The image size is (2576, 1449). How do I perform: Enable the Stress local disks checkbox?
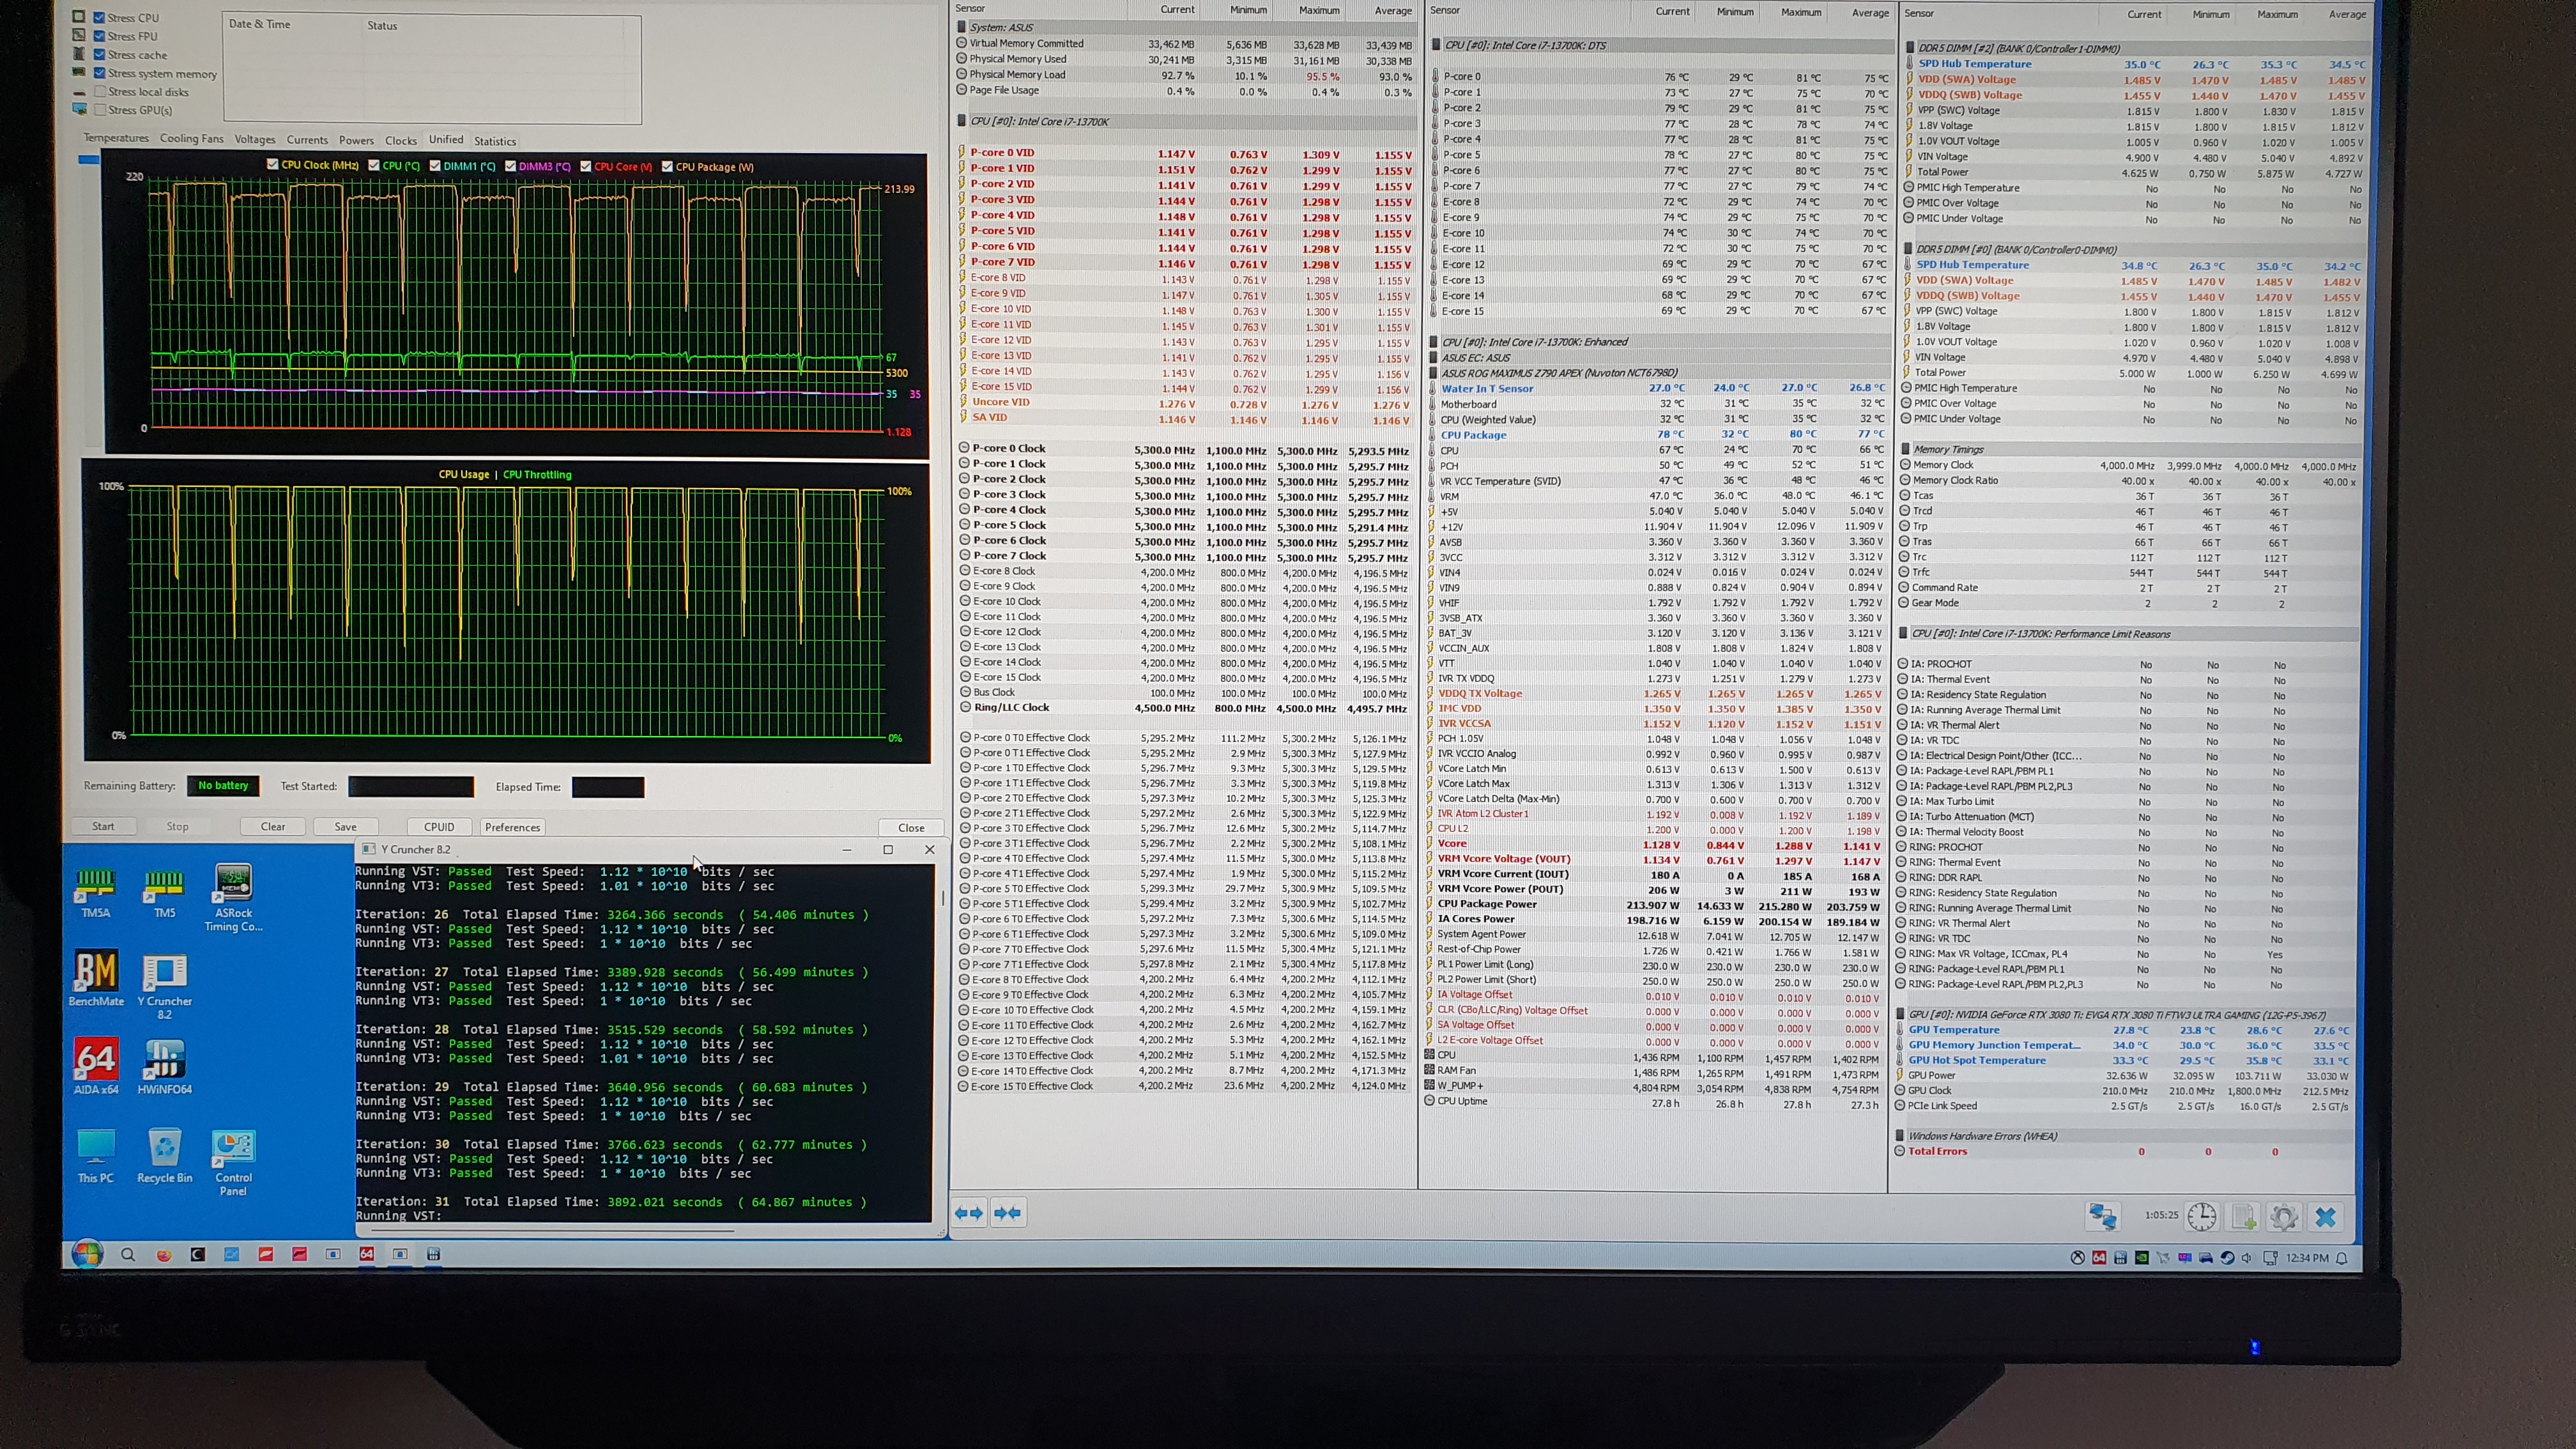tap(100, 92)
